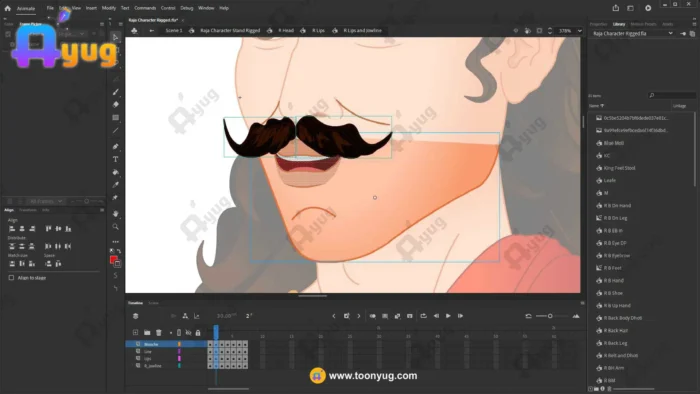Click the Align left edge icon
This screenshot has width=700, height=394.
click(x=12, y=228)
